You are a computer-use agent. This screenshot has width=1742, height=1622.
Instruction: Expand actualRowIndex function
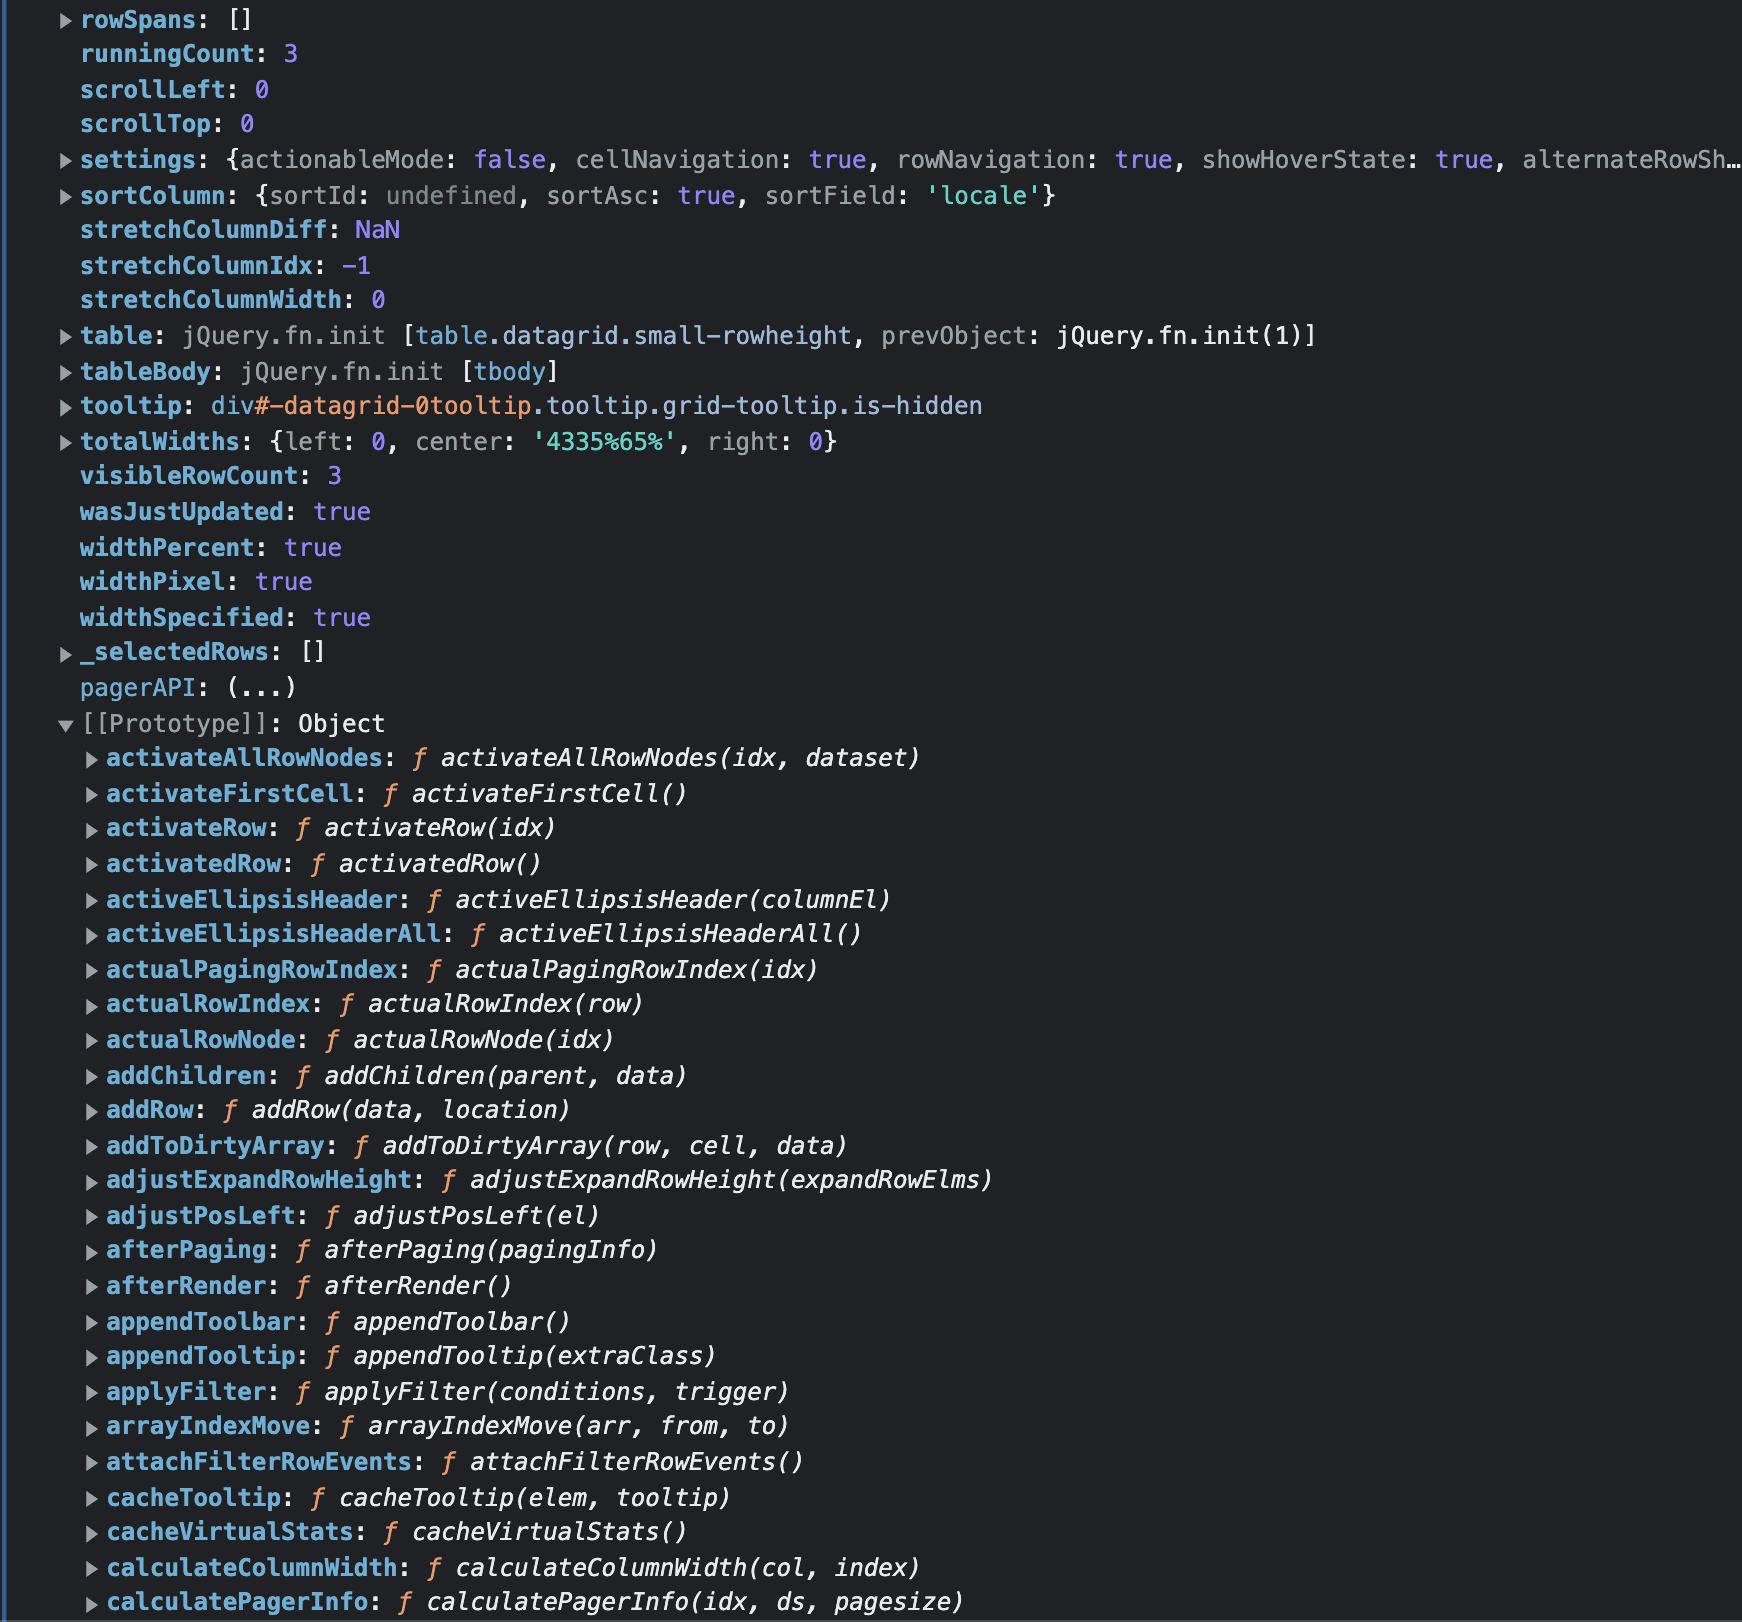[92, 1005]
